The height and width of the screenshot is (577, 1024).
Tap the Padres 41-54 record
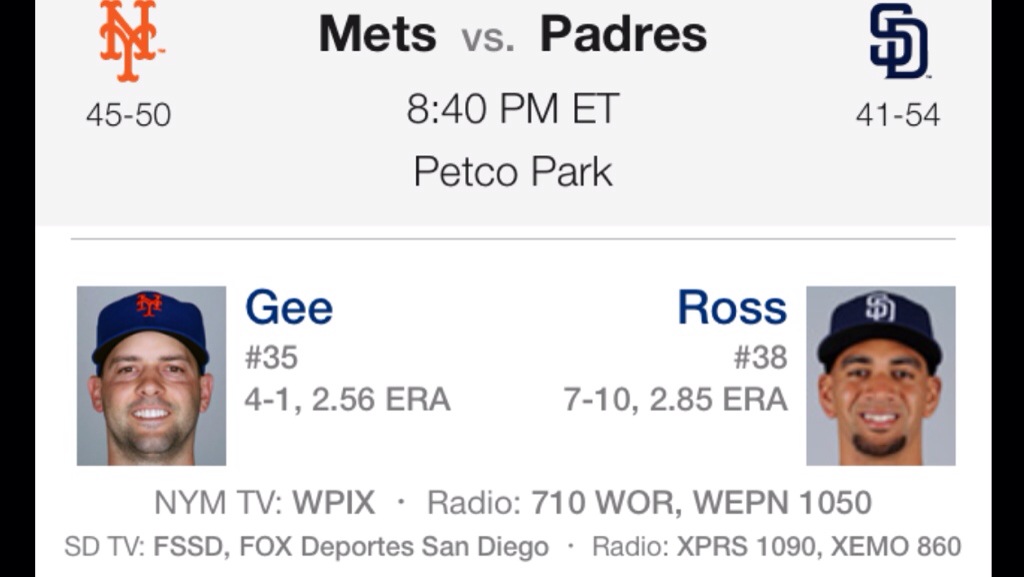coord(897,115)
